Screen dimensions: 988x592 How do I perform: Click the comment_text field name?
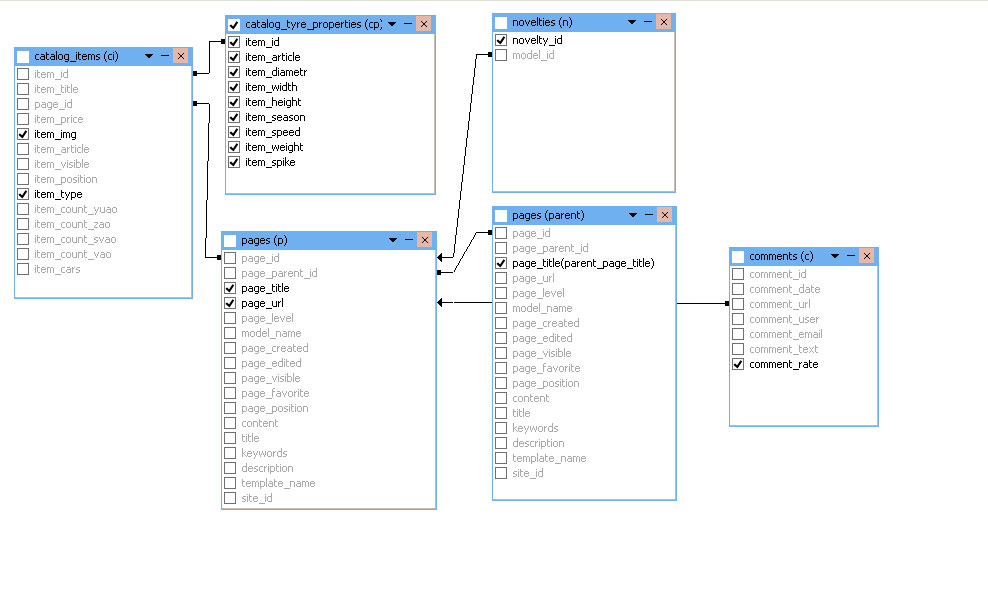coord(783,349)
